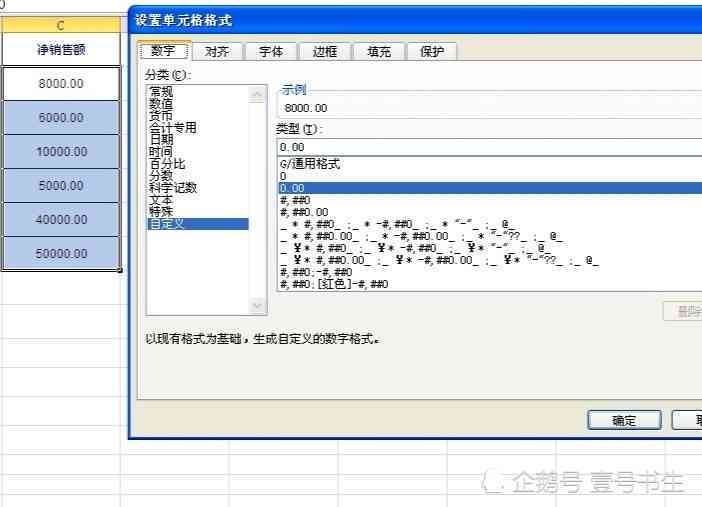This screenshot has height=507, width=702.
Task: Click the 净销售额 header cell
Action: coord(61,49)
